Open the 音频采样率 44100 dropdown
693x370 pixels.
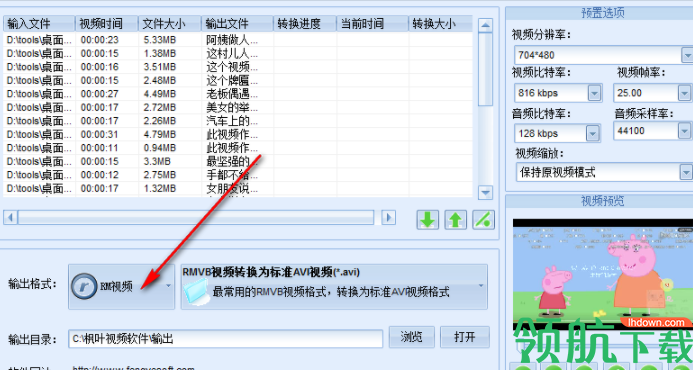[685, 131]
